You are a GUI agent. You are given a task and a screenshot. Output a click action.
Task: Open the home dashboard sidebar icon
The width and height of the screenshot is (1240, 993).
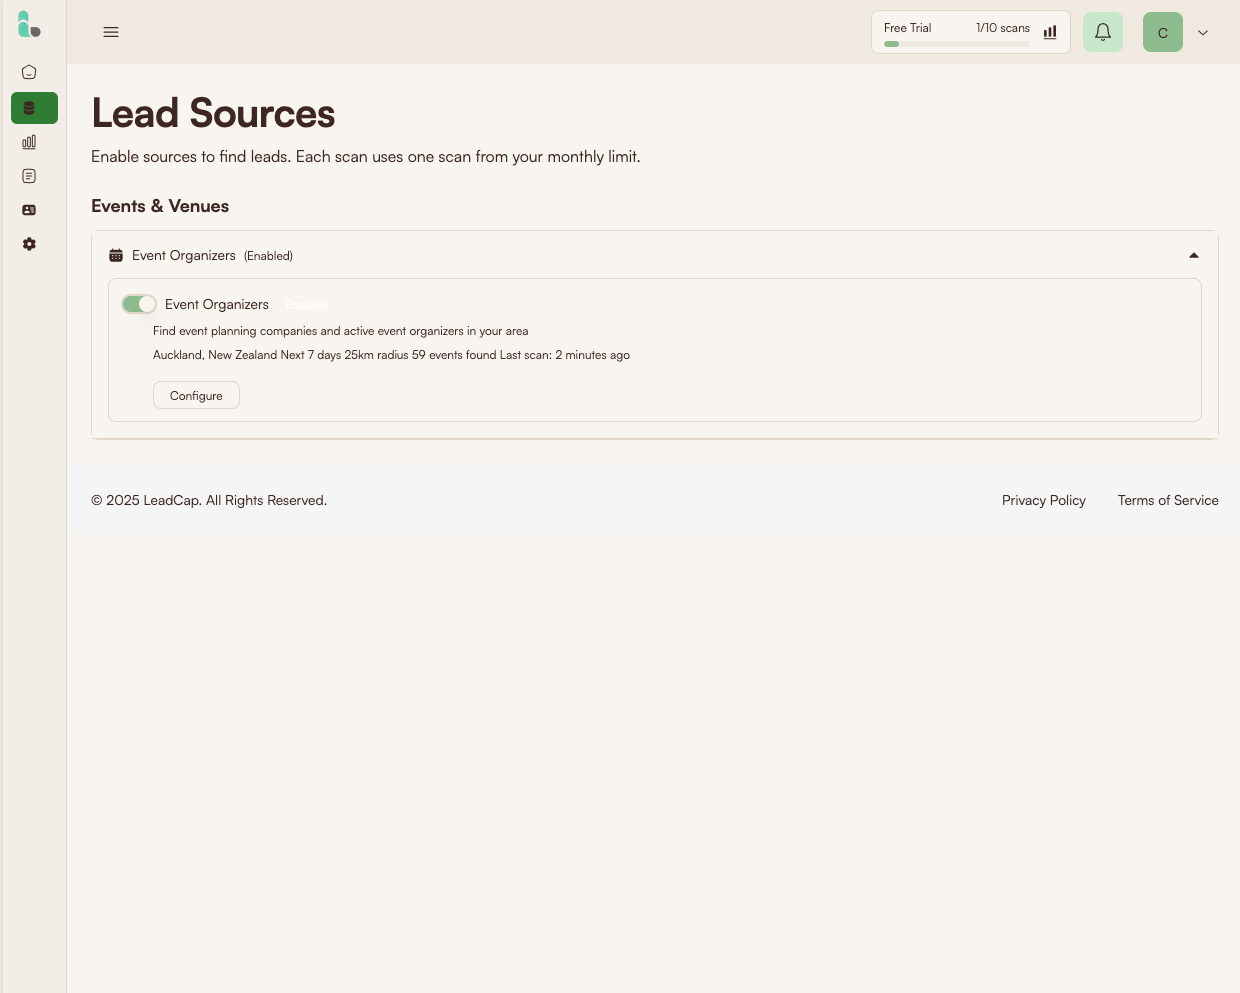29,72
